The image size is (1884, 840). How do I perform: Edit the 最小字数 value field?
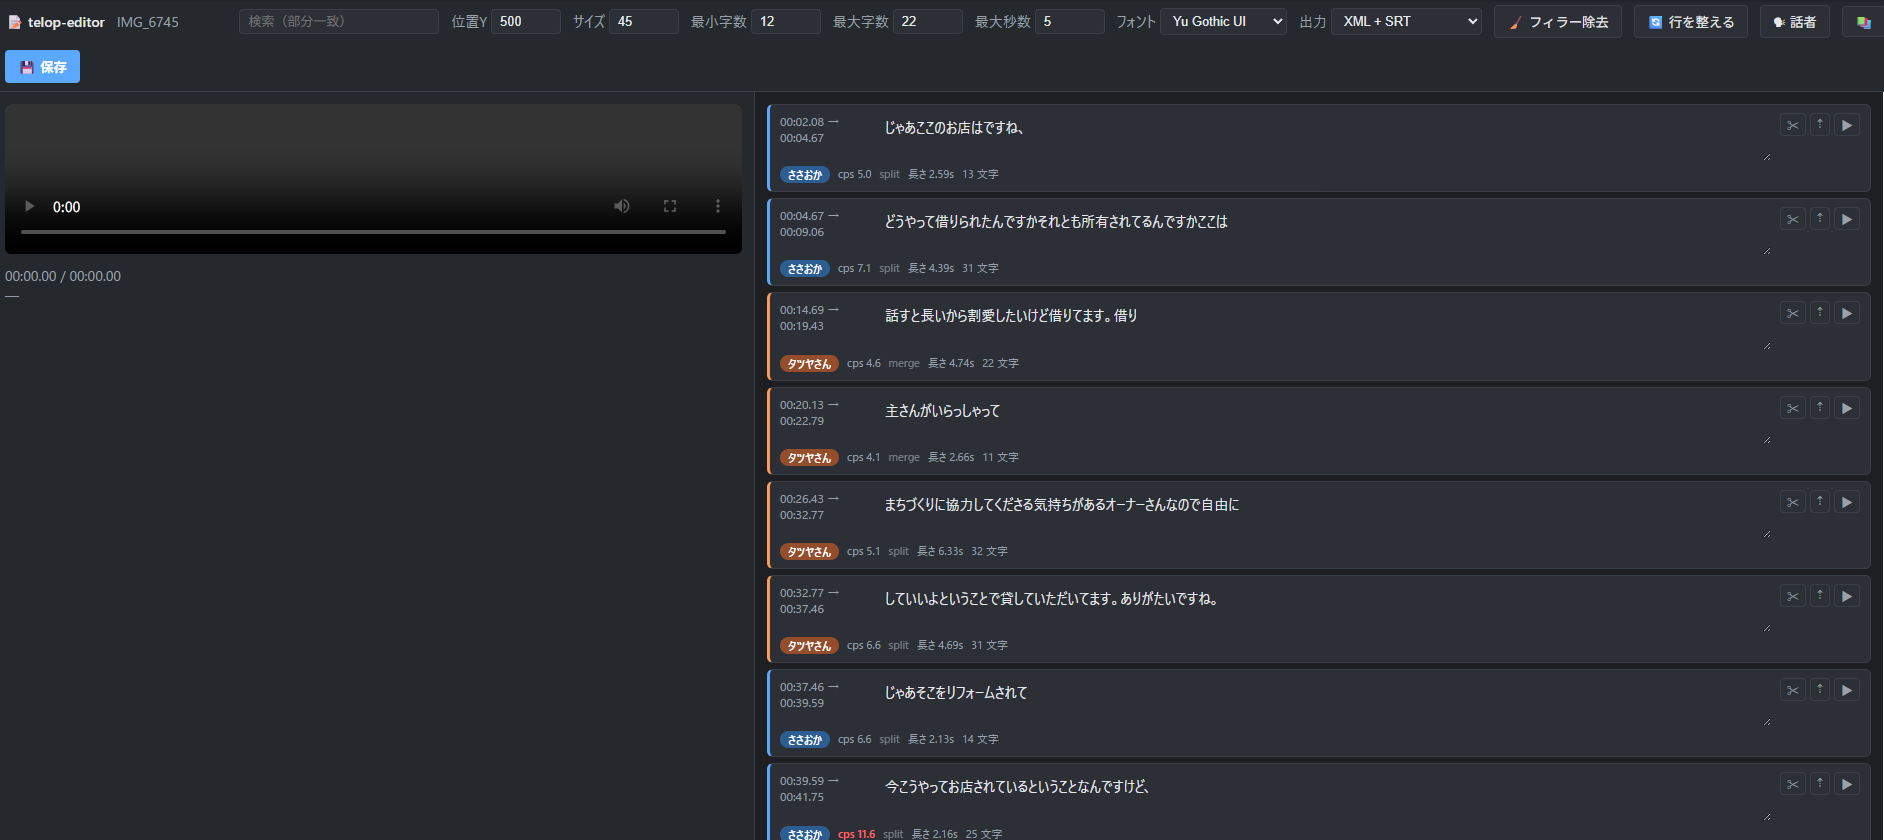[786, 21]
